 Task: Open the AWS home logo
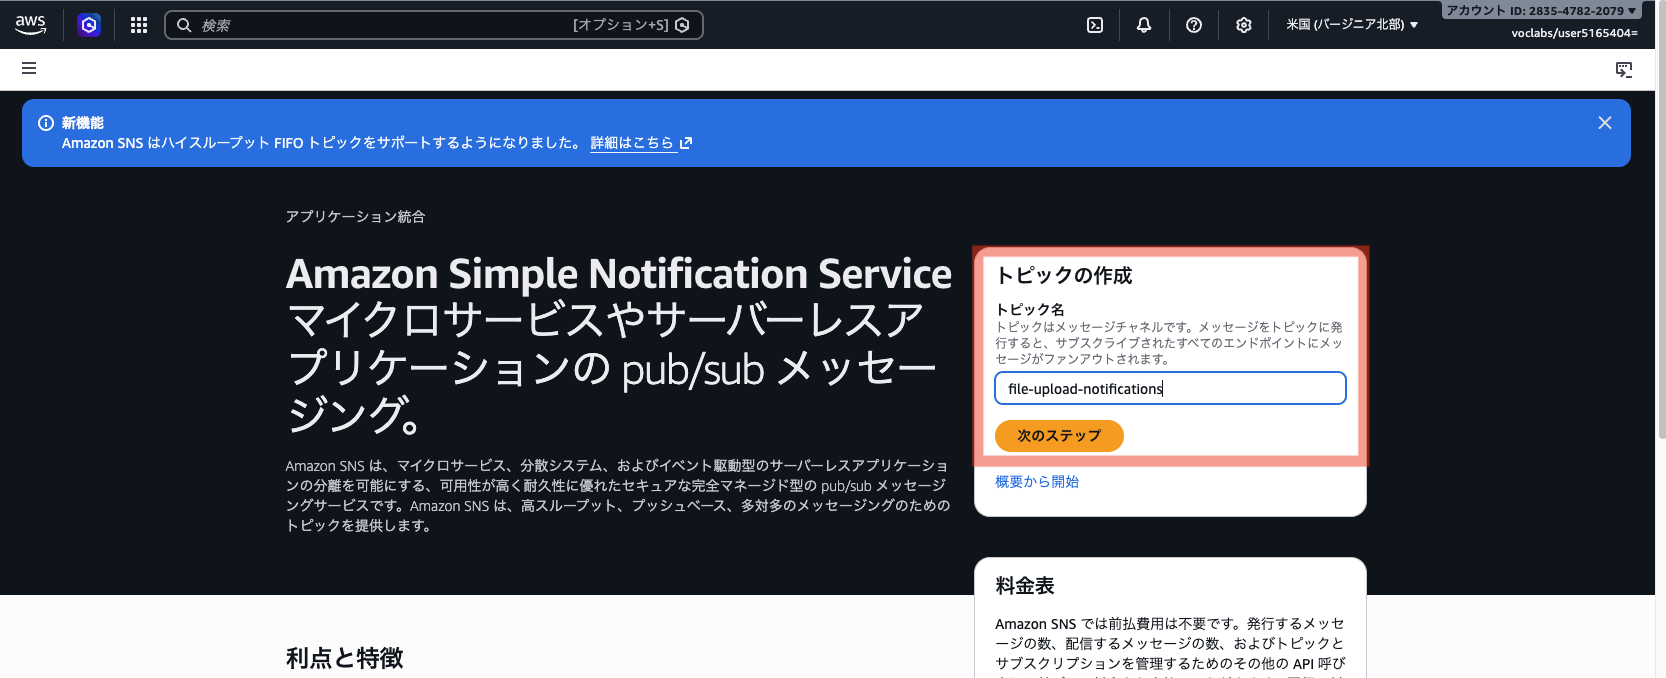point(31,25)
